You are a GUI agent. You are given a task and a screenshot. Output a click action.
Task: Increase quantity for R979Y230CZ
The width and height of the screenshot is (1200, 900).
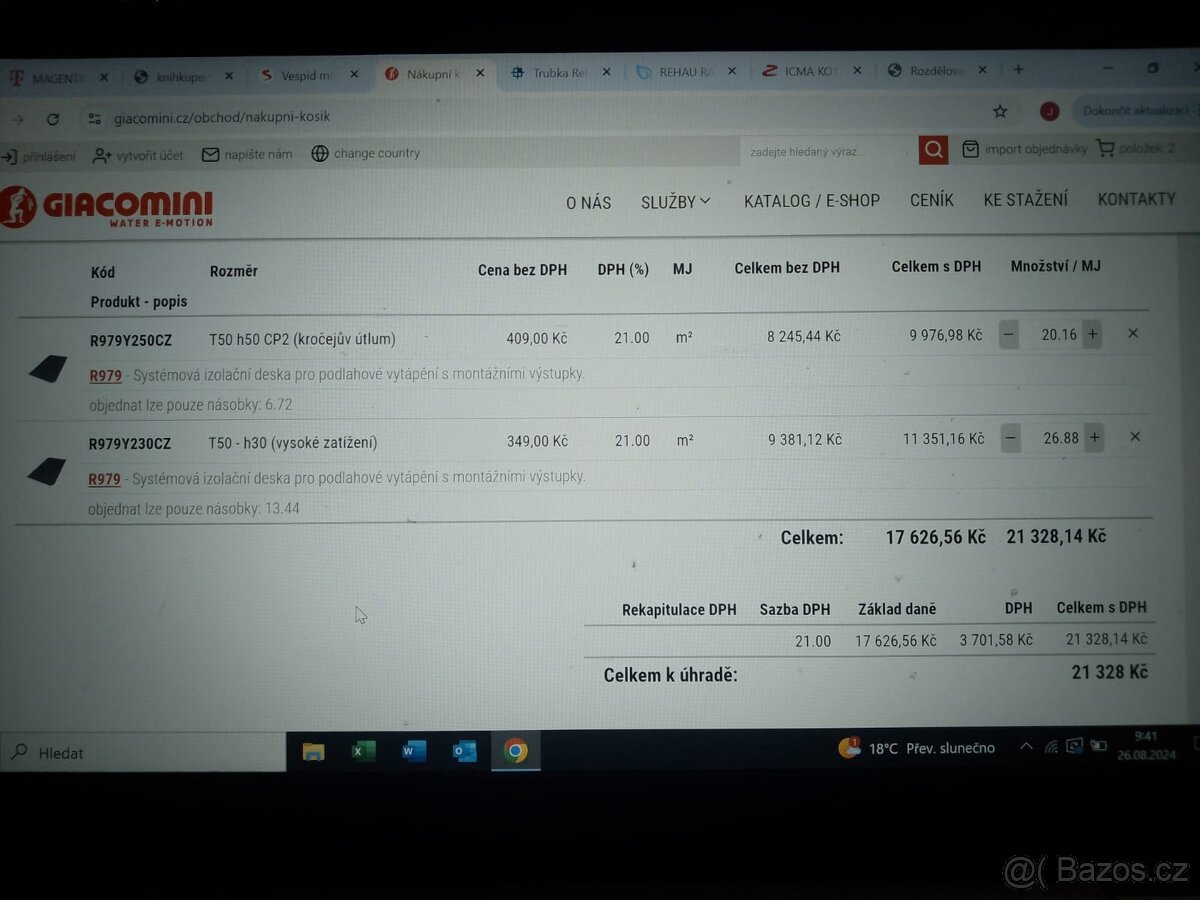coord(1094,437)
